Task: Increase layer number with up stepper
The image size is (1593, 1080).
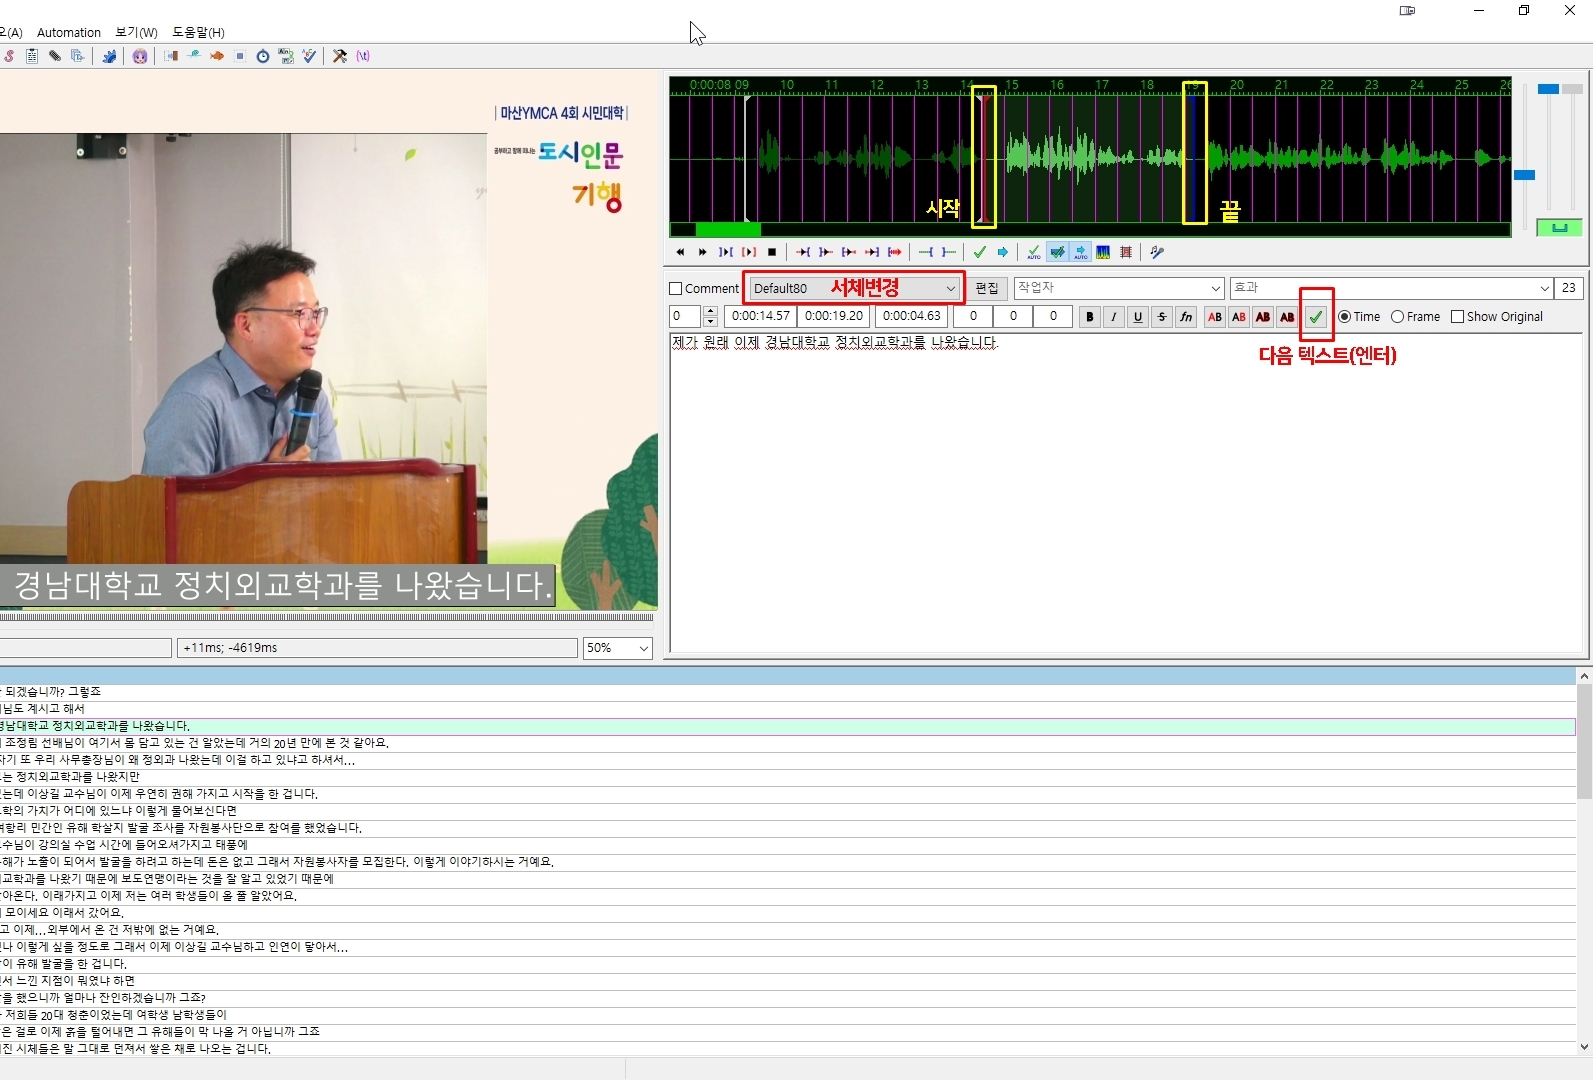Action: (710, 311)
